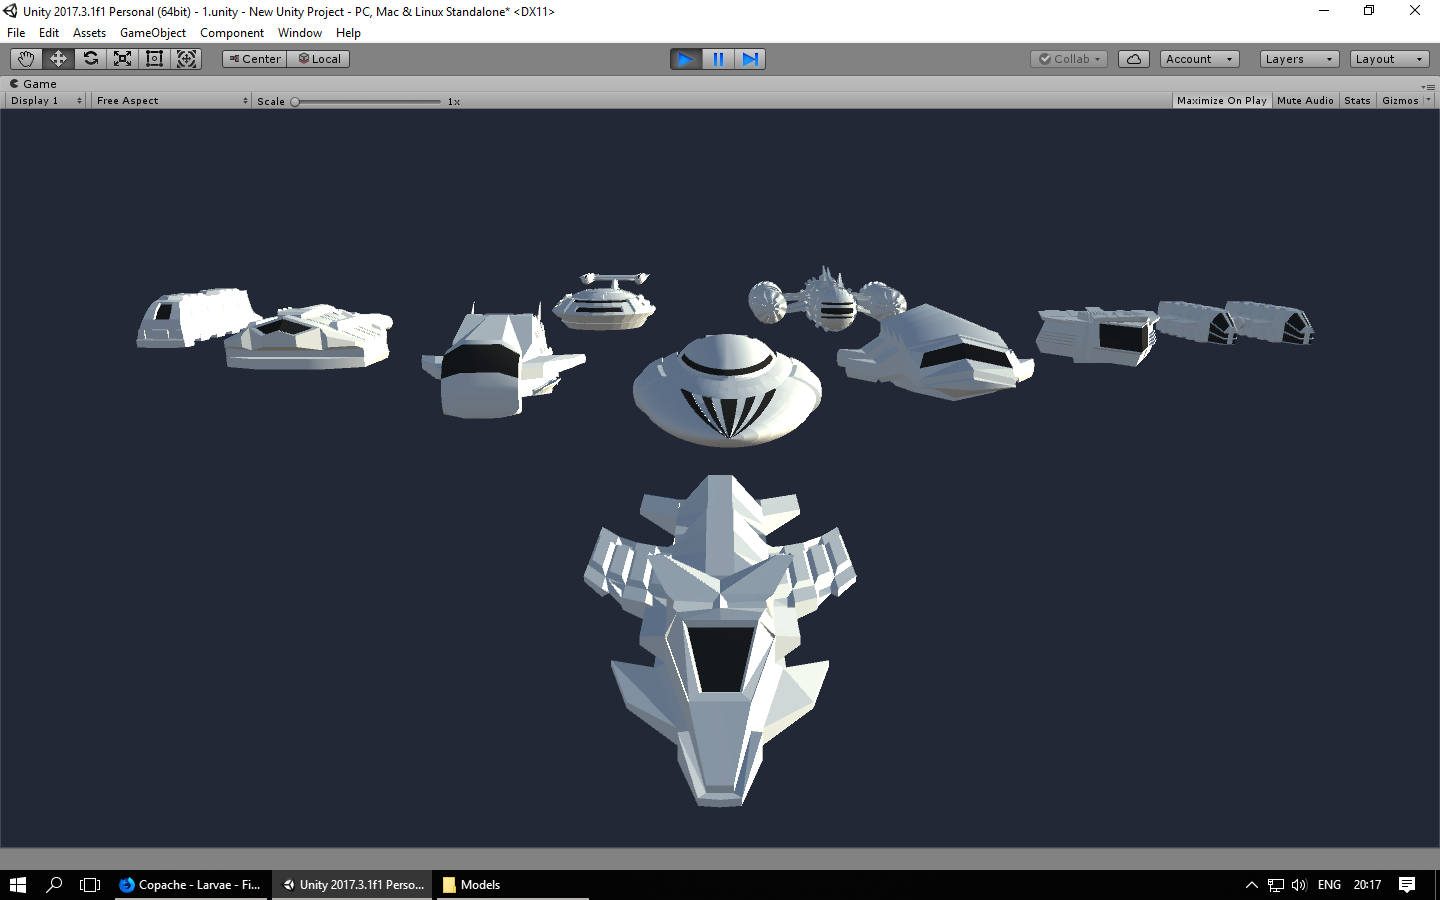Select the Hand tool in toolbar
The height and width of the screenshot is (900, 1440).
pos(26,59)
